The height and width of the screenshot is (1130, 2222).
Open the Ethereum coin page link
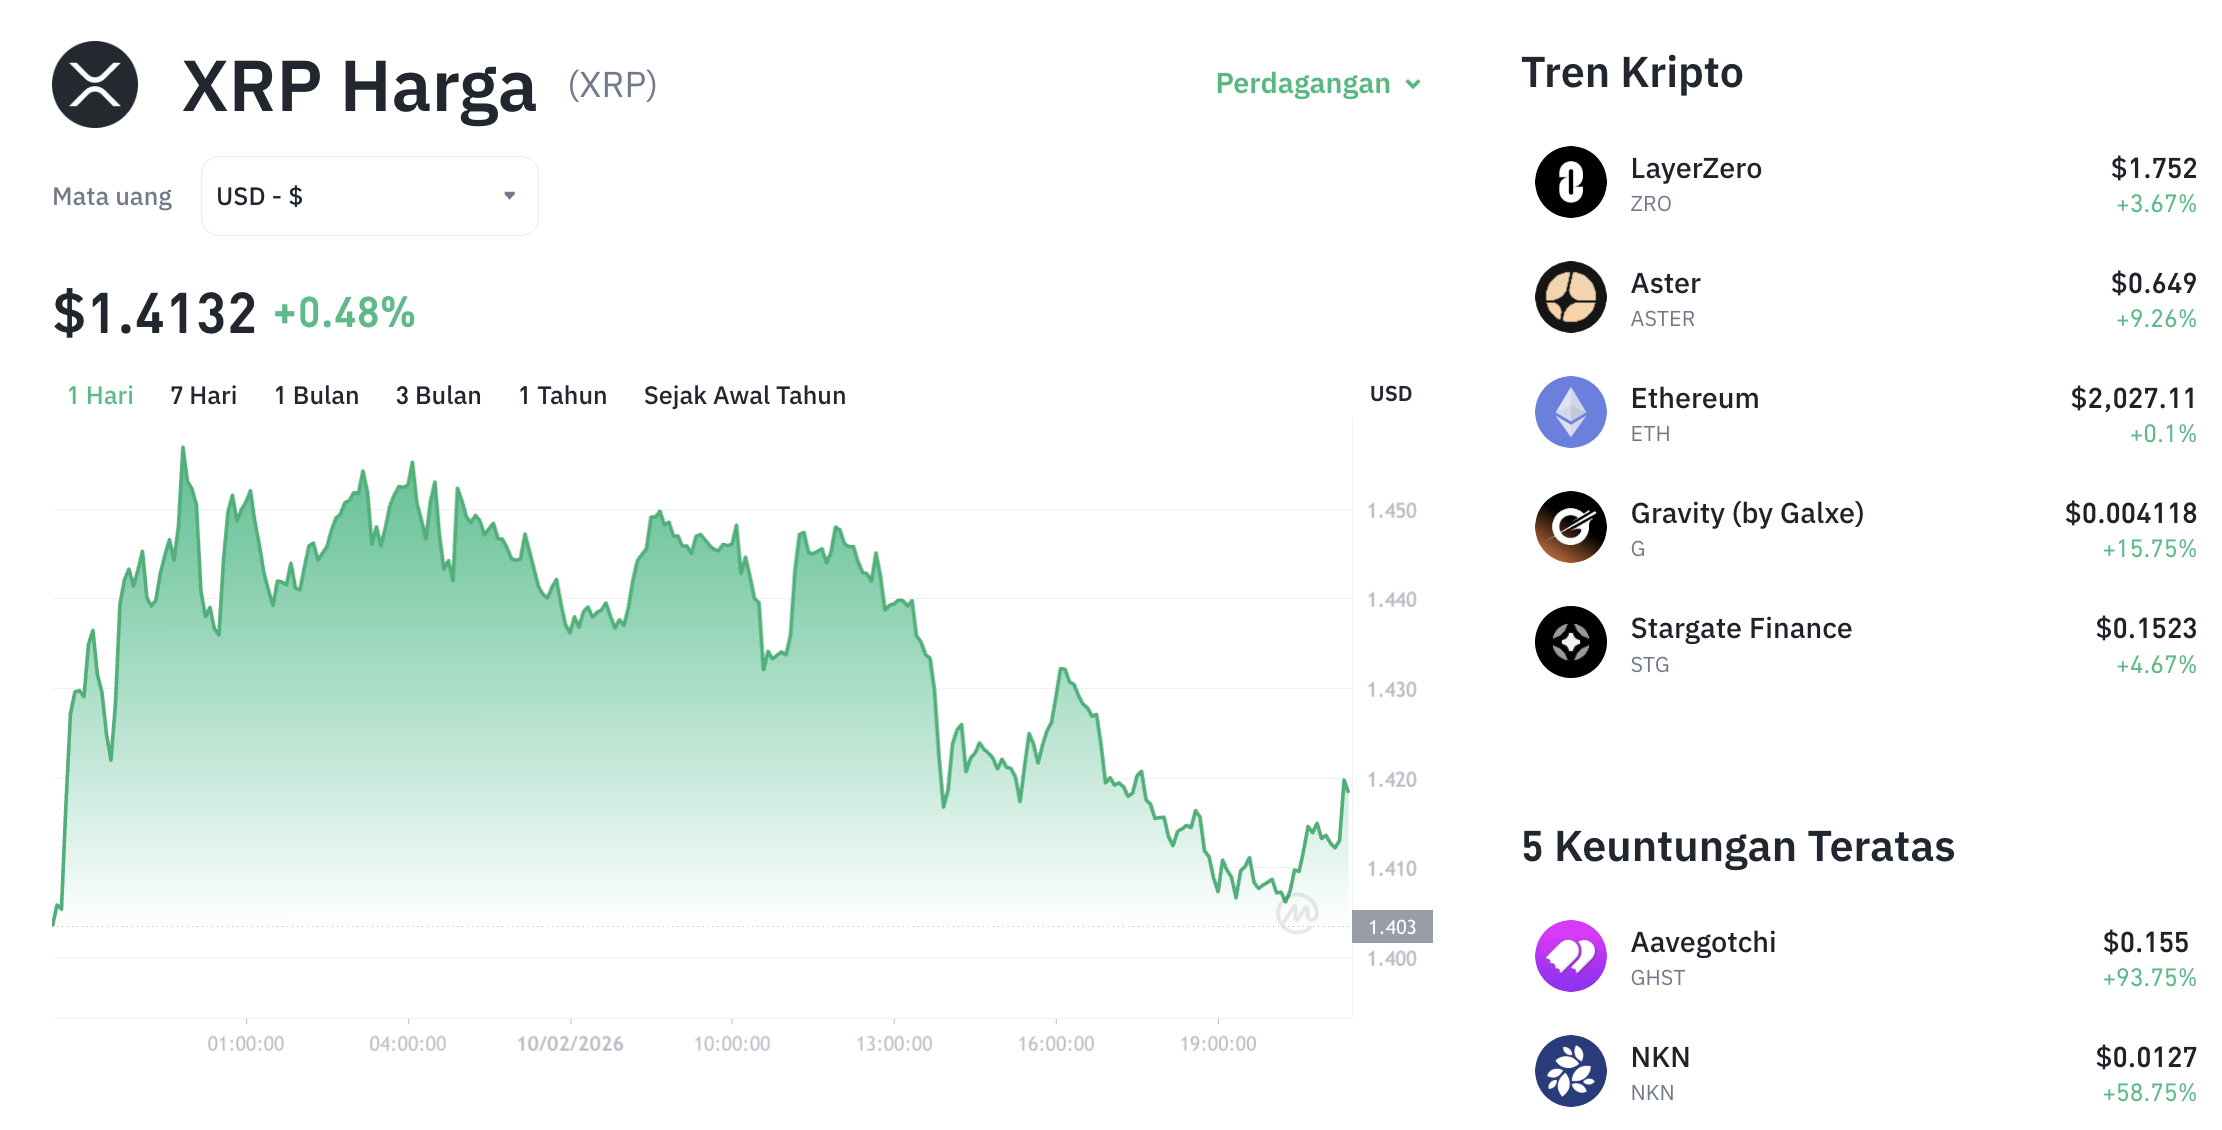(x=1695, y=397)
